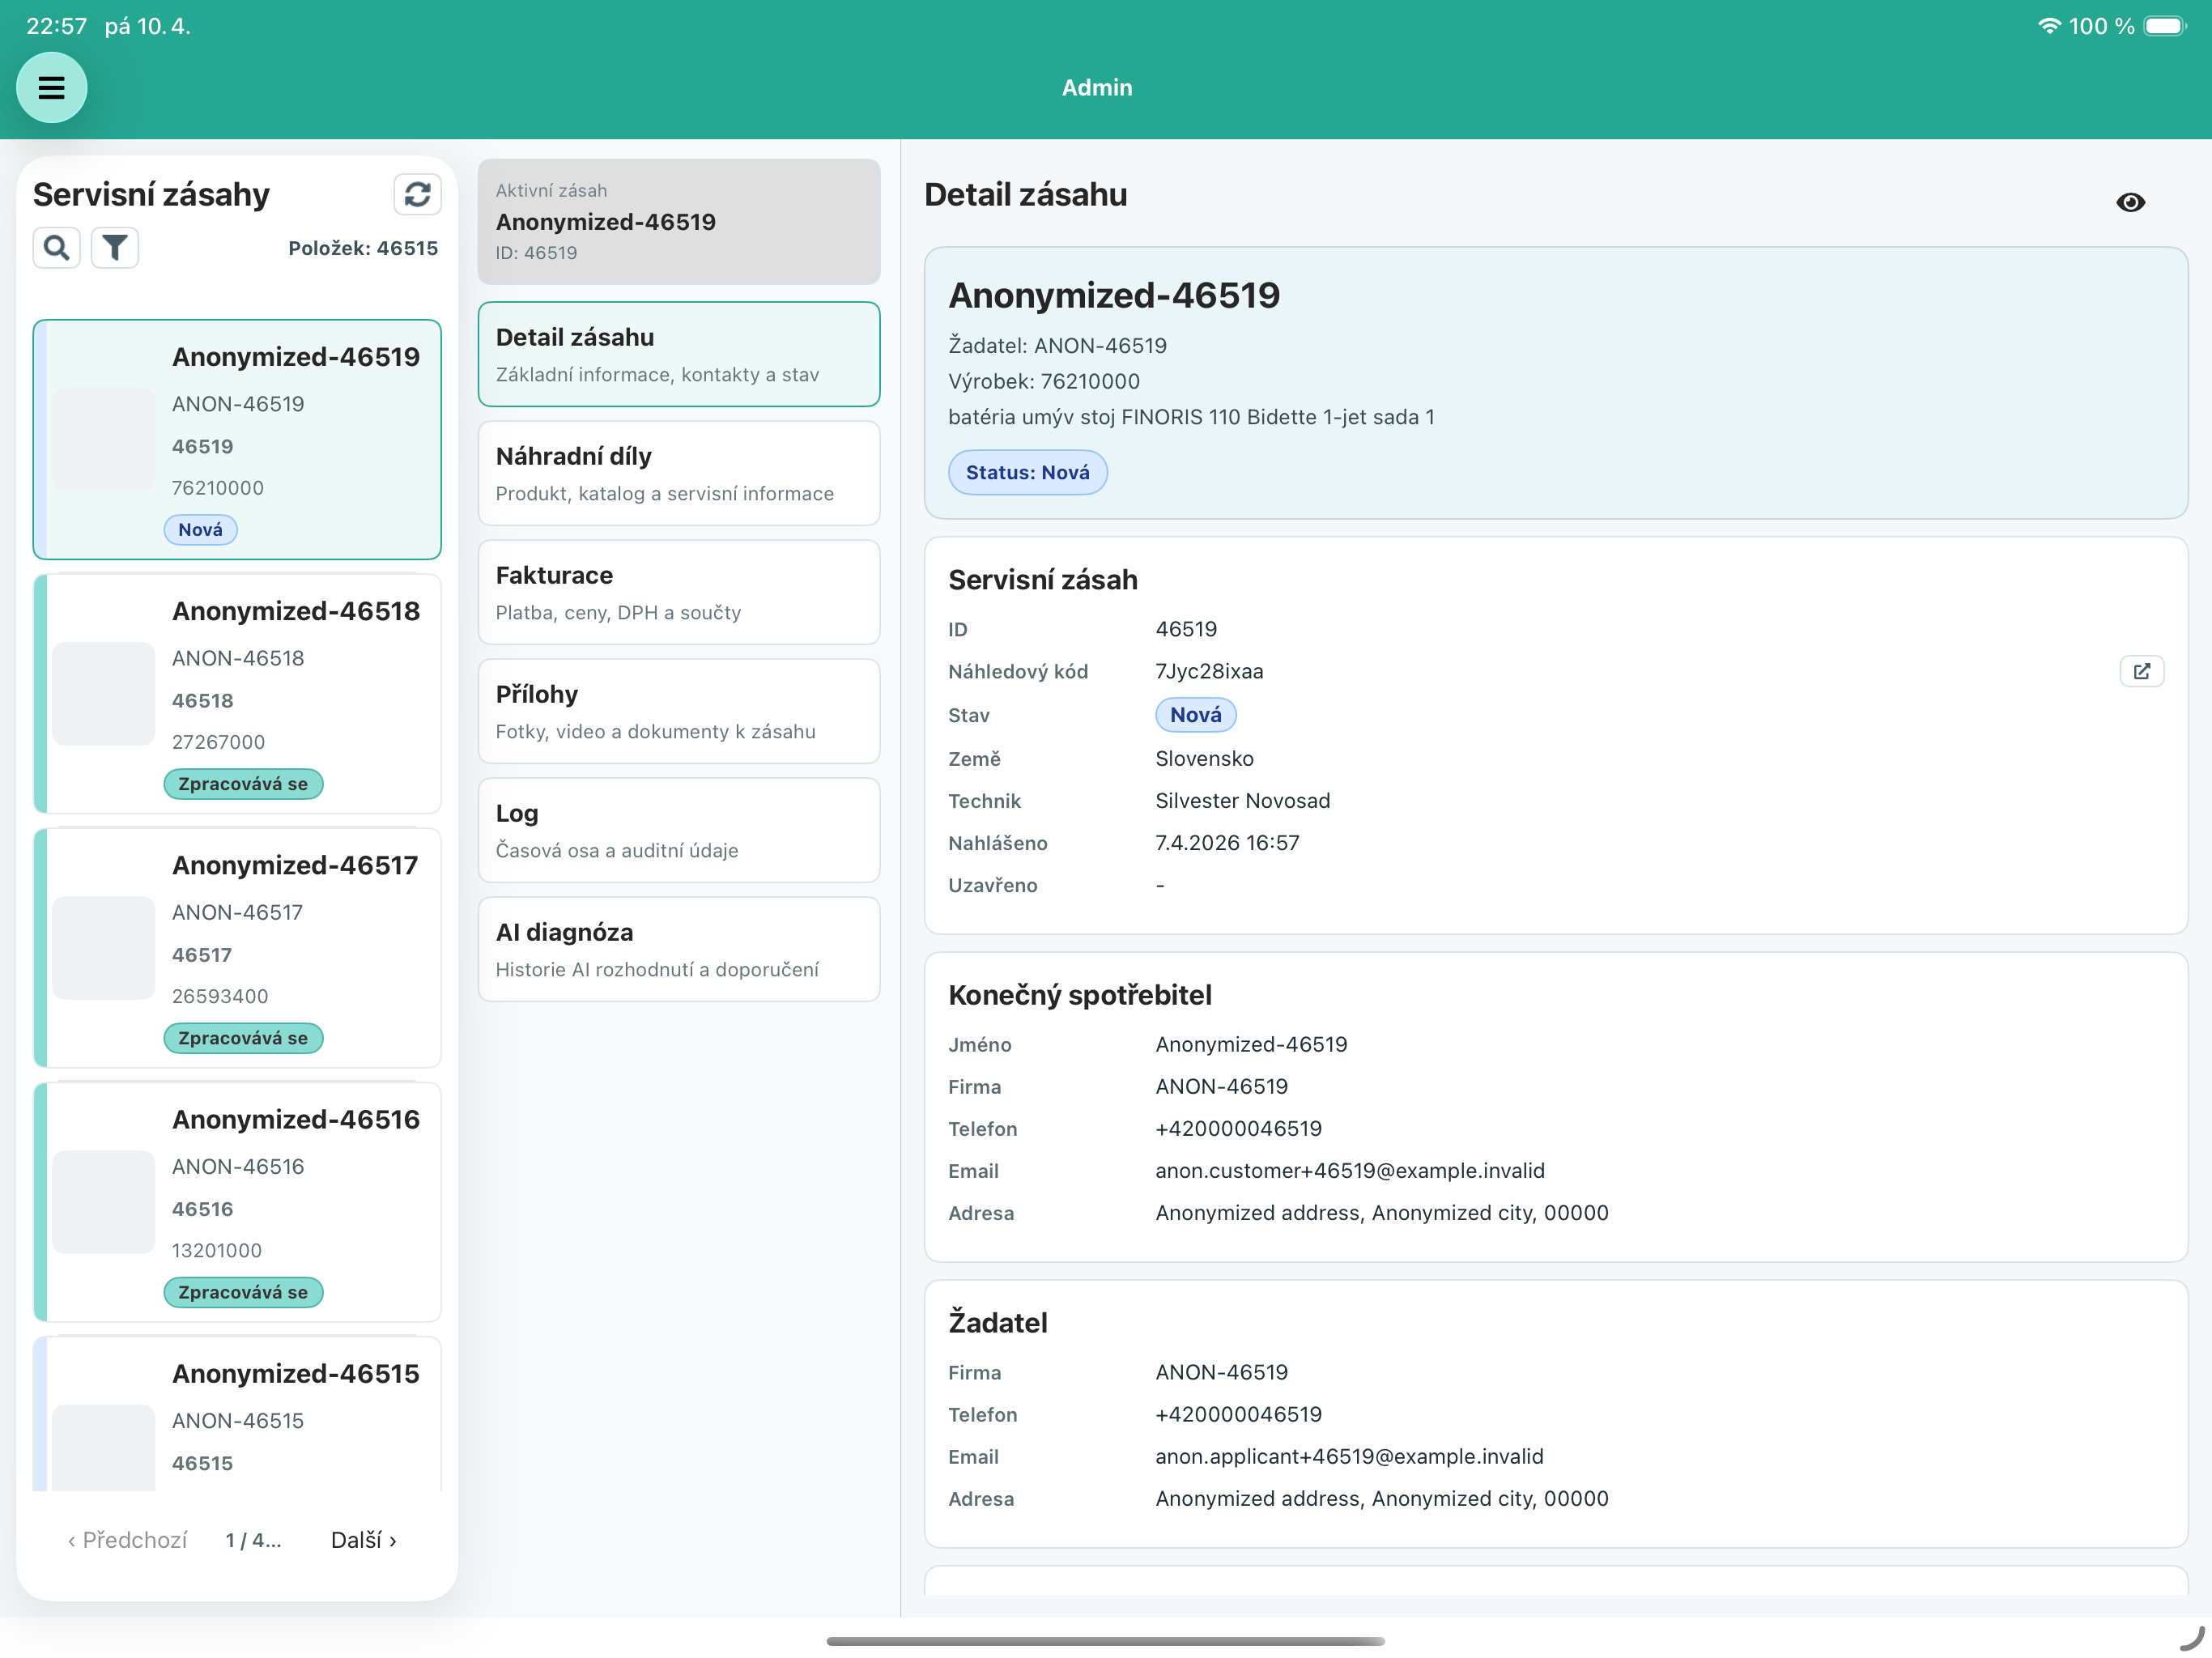The image size is (2212, 1658).
Task: Click the battery indicator icon
Action: 2164,26
